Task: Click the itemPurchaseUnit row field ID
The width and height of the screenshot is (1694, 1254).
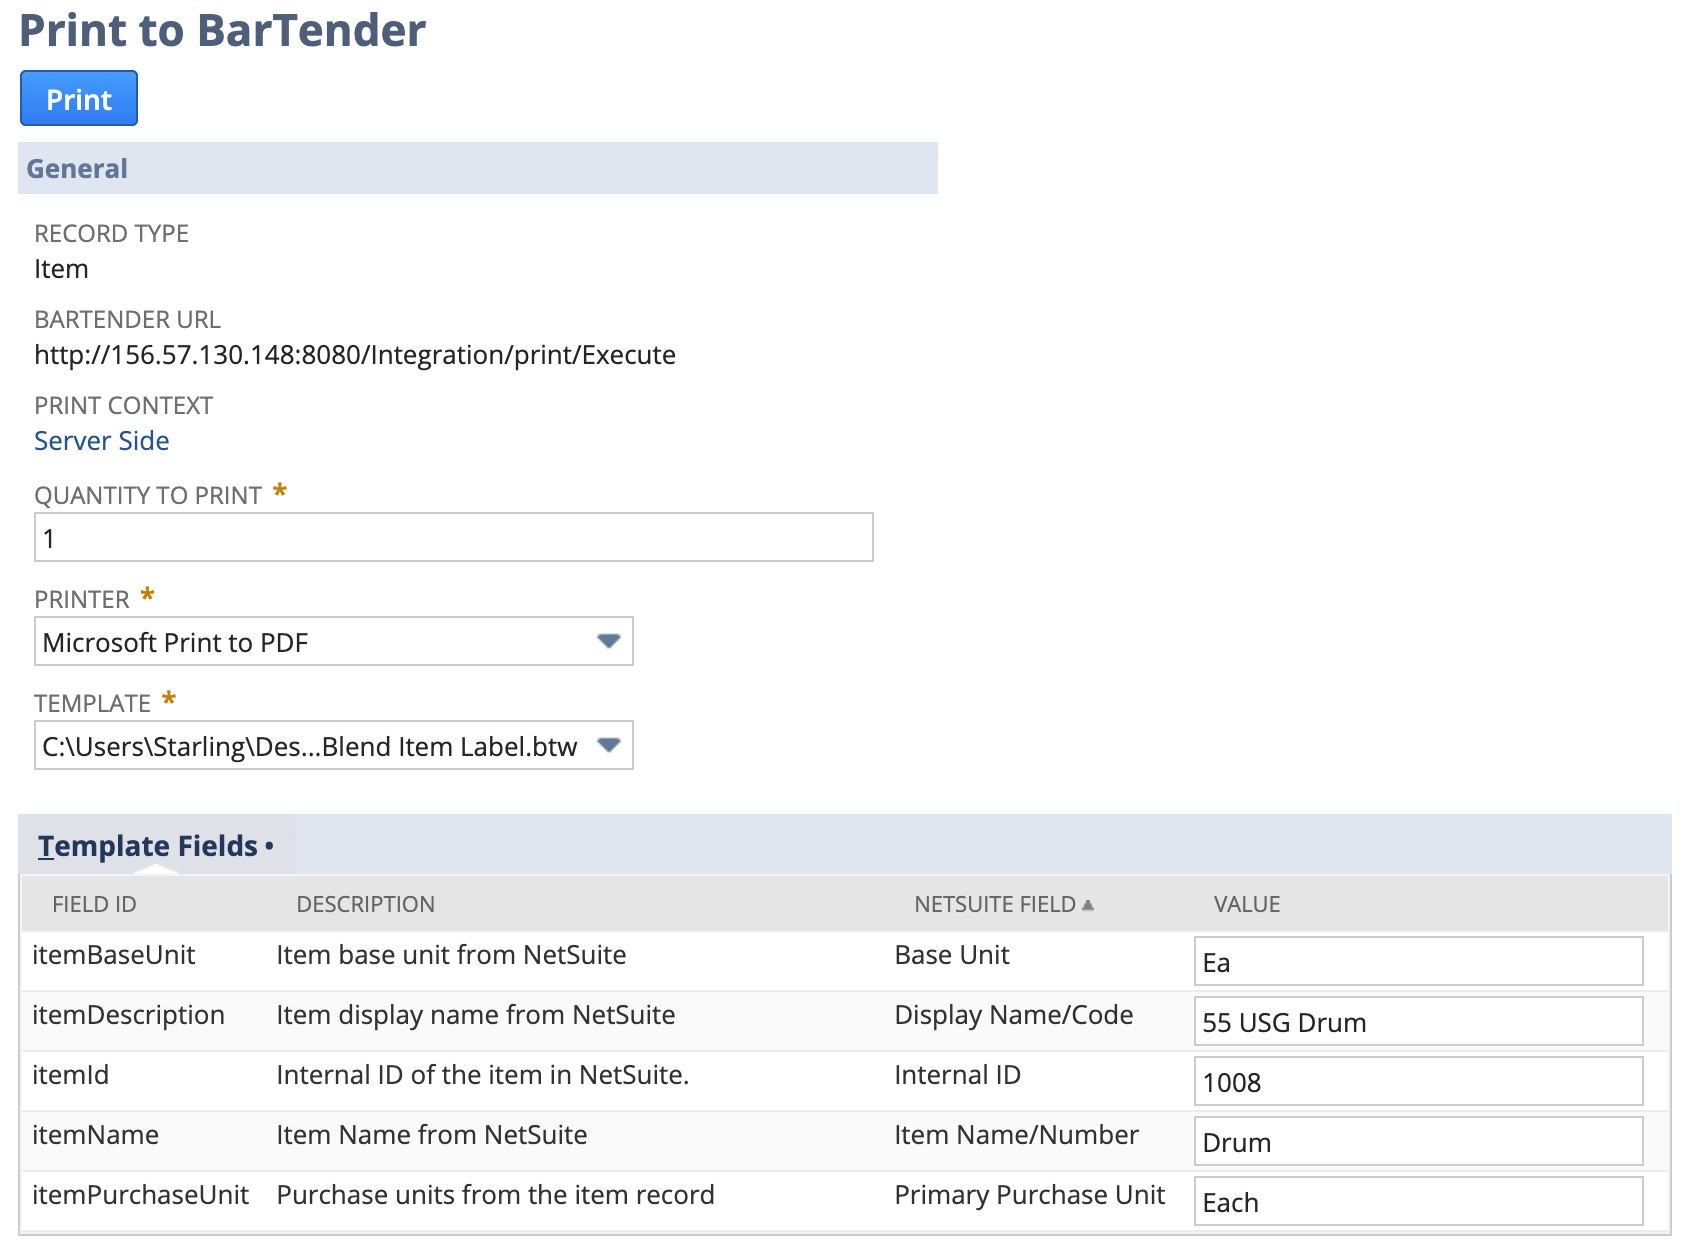Action: tap(140, 1195)
